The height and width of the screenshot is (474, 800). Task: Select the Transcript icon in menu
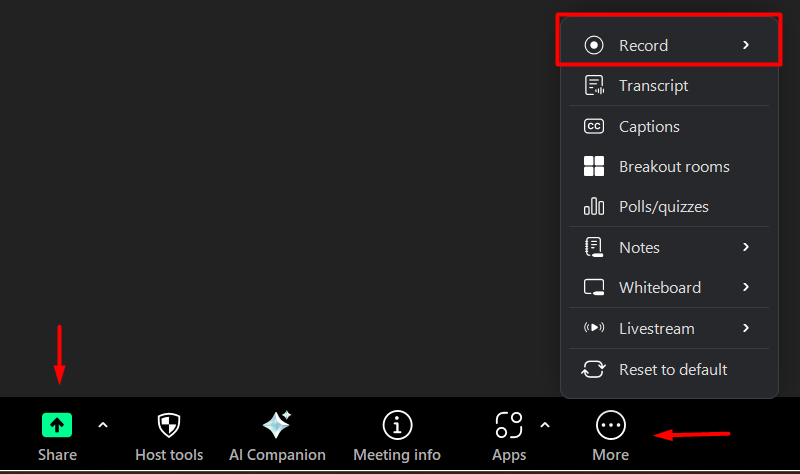(594, 85)
